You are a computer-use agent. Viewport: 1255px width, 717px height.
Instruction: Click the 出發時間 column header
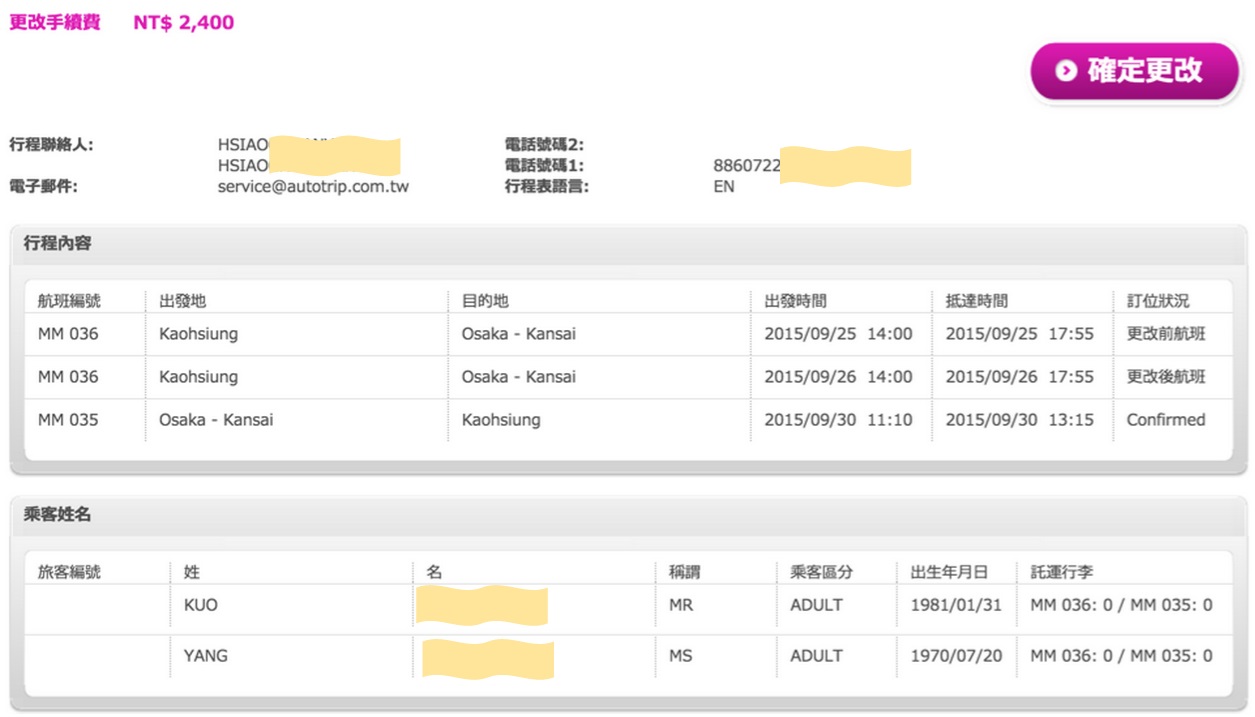tap(795, 300)
